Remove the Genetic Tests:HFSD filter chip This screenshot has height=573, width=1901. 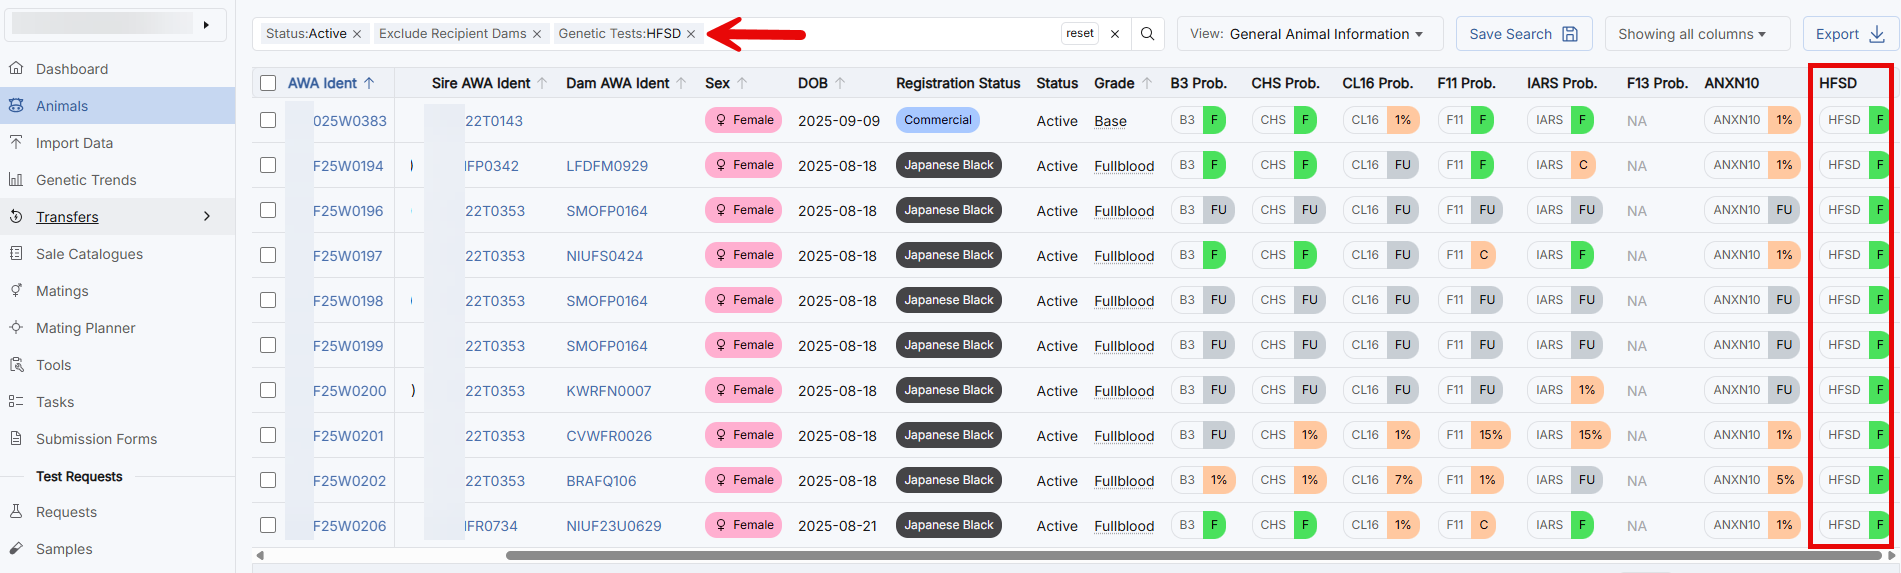[x=691, y=34]
